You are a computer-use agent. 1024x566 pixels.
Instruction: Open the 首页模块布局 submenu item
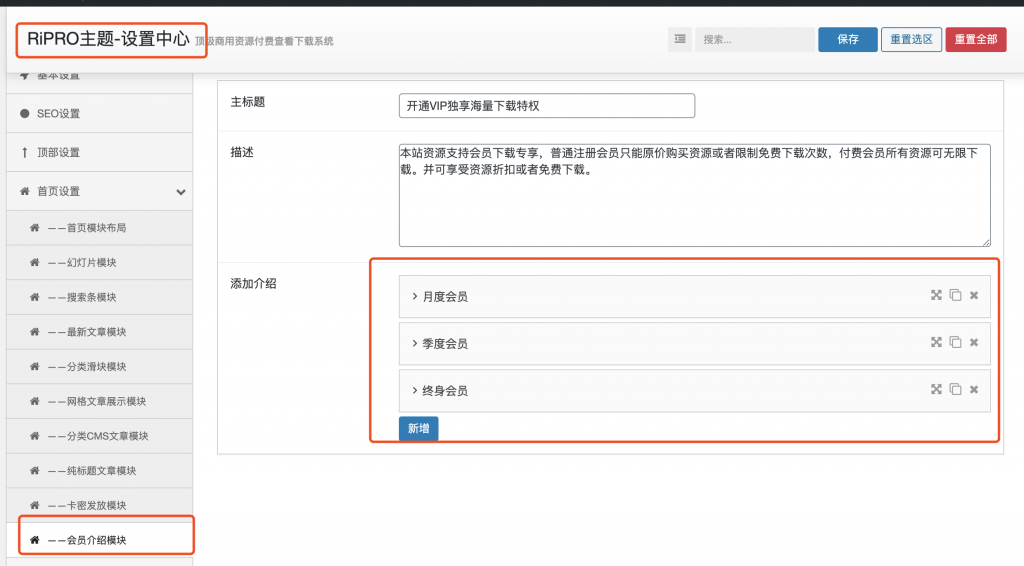click(99, 228)
